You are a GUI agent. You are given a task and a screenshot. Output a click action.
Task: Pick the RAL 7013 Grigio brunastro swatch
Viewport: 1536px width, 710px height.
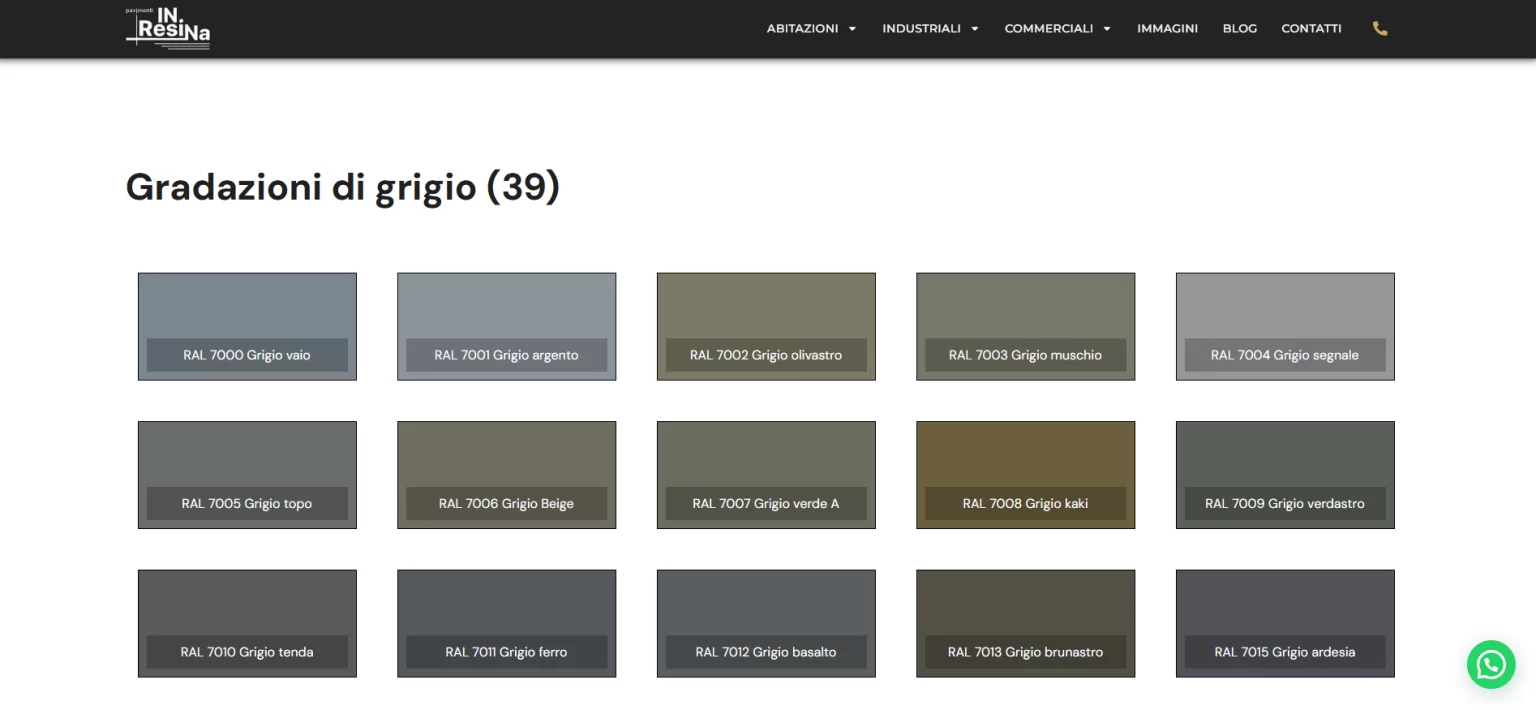[x=1025, y=623]
